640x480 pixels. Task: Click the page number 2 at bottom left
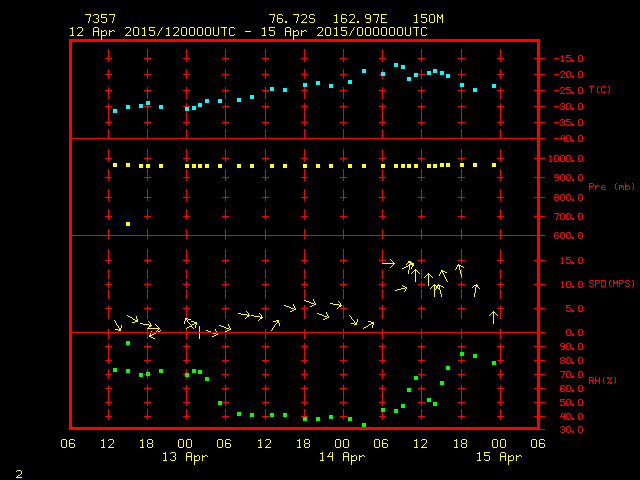[18, 471]
